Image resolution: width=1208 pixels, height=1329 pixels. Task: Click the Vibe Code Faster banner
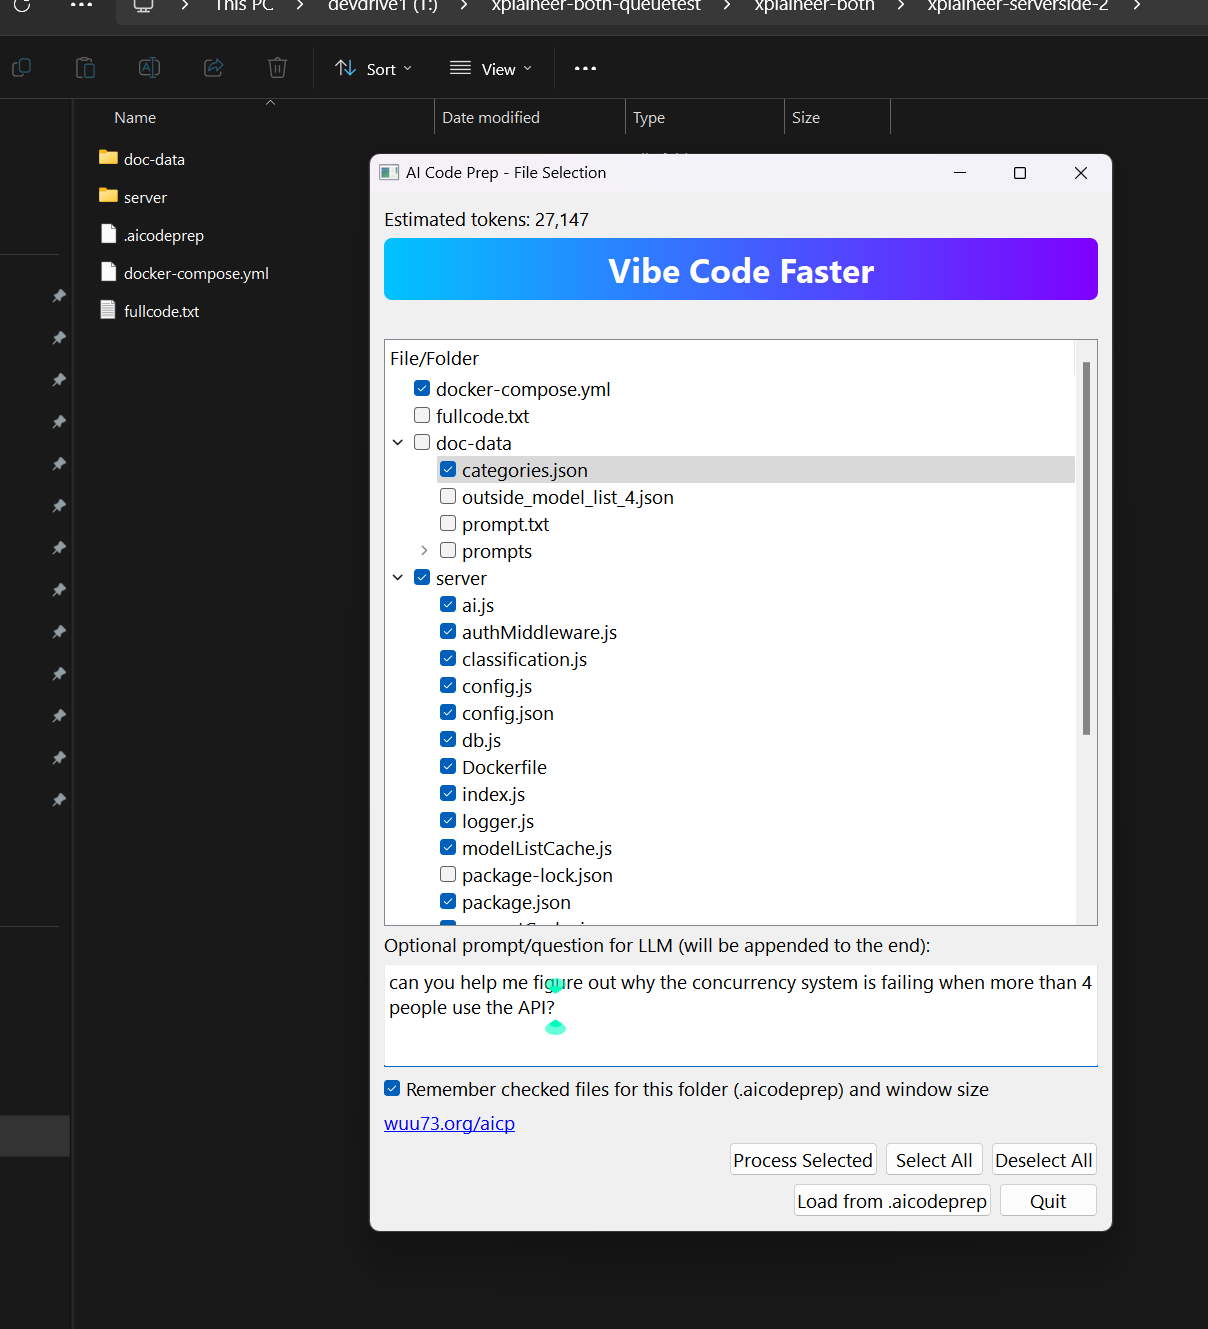click(x=741, y=269)
